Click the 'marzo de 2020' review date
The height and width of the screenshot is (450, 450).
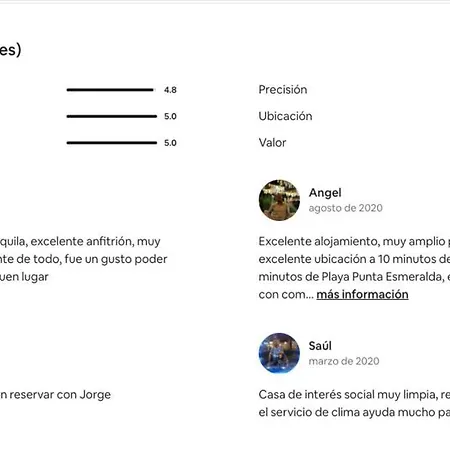point(344,361)
